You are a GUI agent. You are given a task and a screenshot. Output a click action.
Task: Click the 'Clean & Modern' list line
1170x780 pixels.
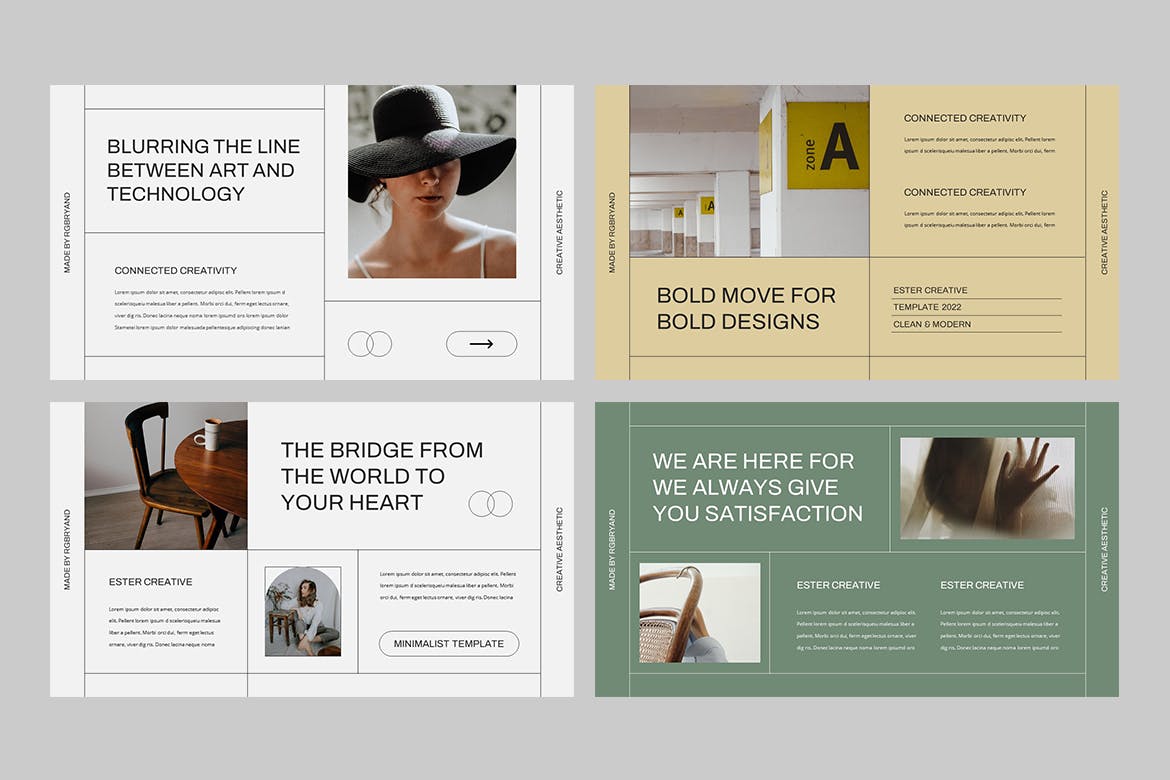tap(932, 324)
